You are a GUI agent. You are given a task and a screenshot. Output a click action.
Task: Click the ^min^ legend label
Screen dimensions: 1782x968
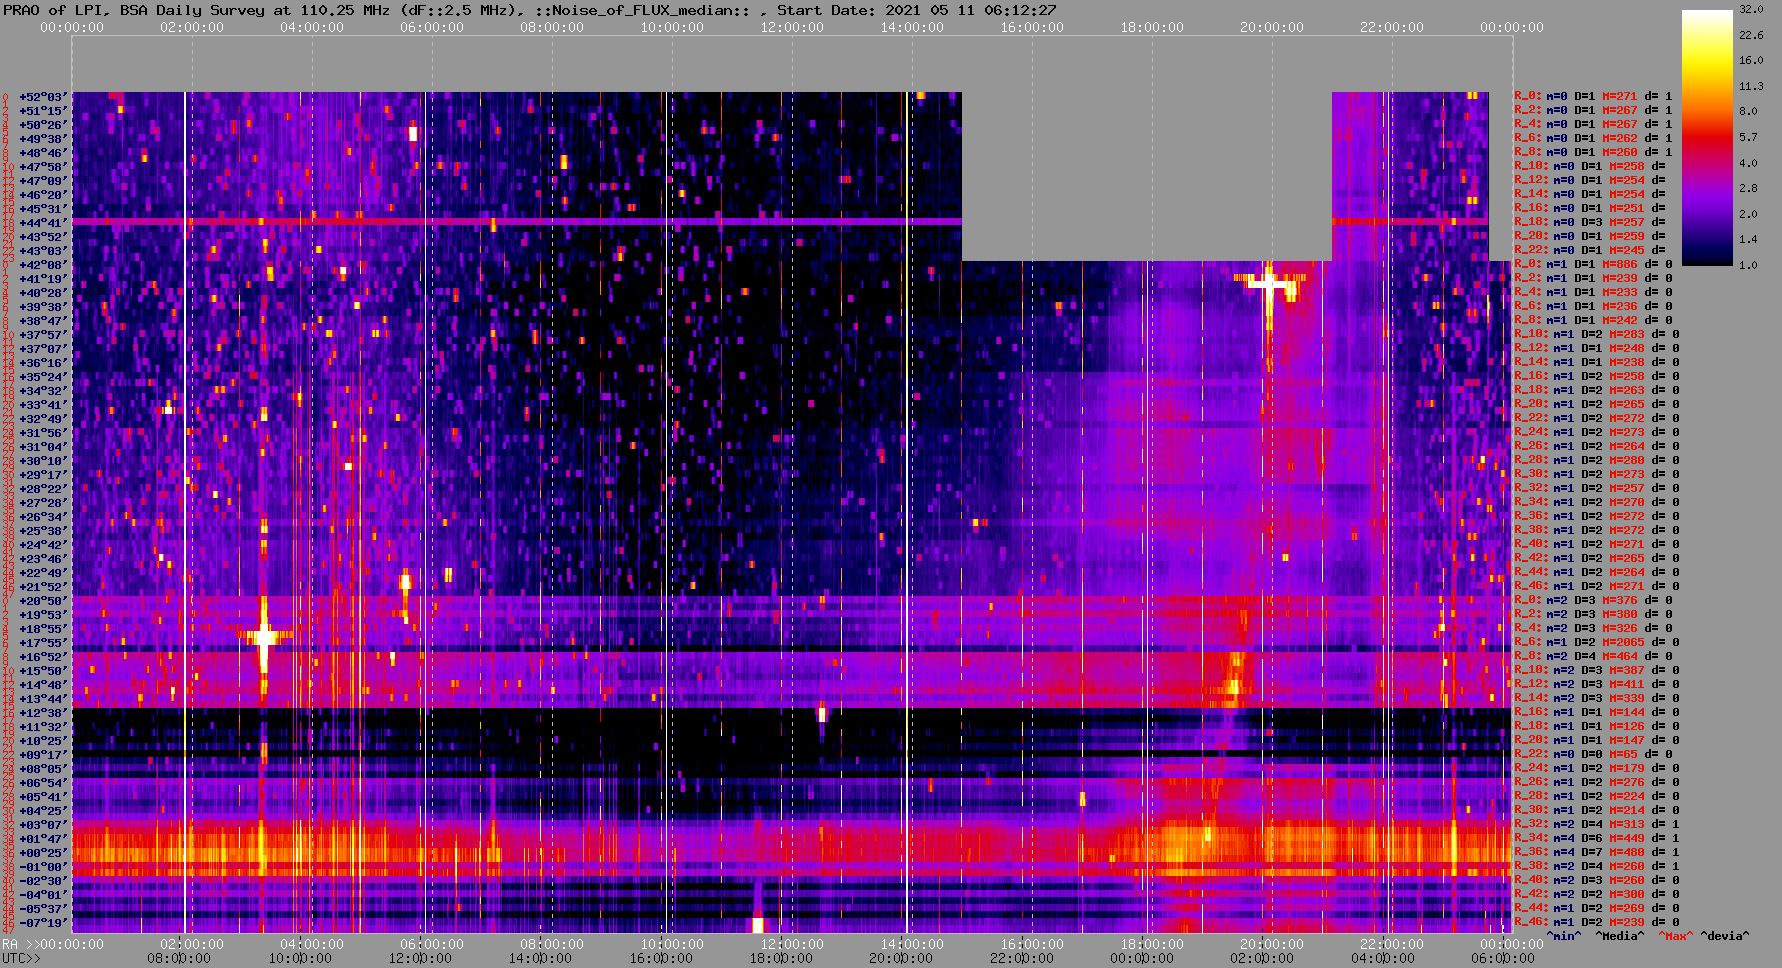click(x=1565, y=937)
